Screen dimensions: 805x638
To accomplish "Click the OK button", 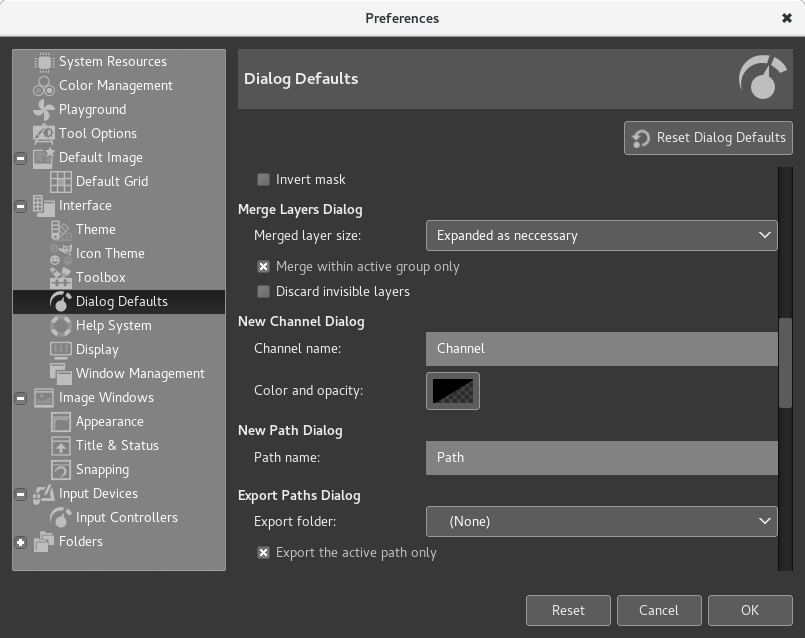I will [x=749, y=610].
